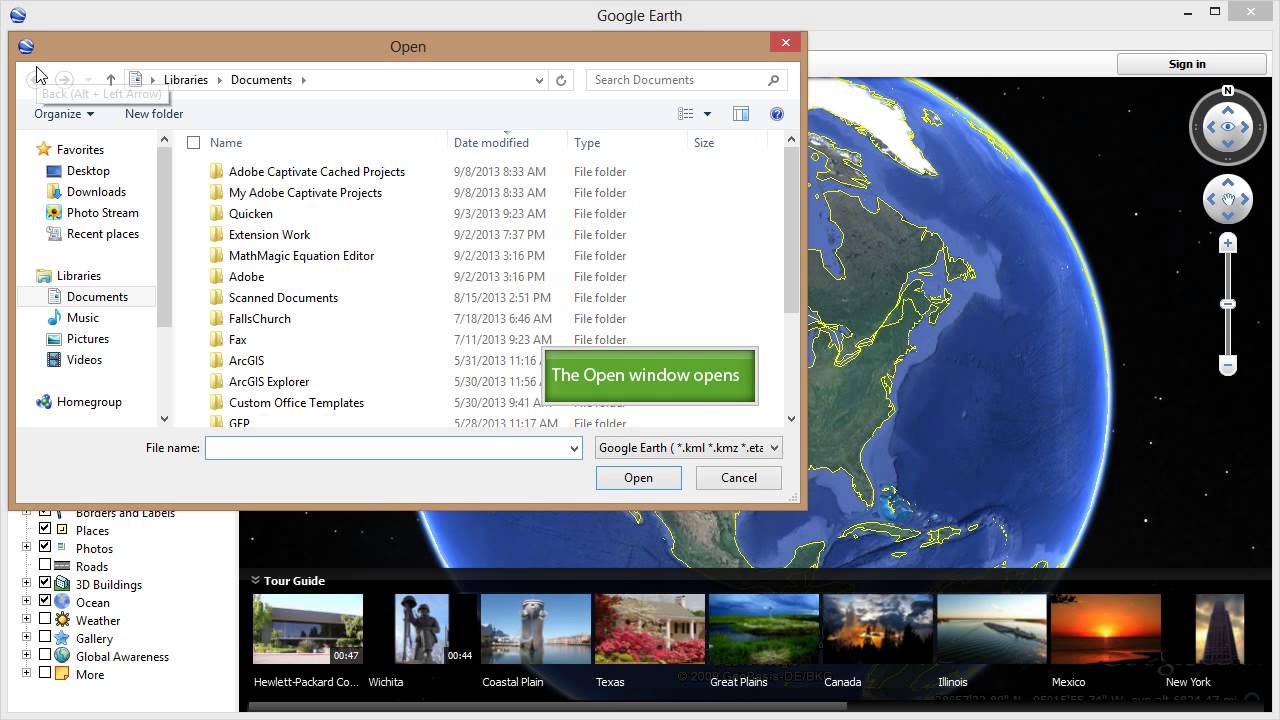Screen dimensions: 1280x720
Task: Open Homegroup in the navigation pane
Action: pos(89,402)
